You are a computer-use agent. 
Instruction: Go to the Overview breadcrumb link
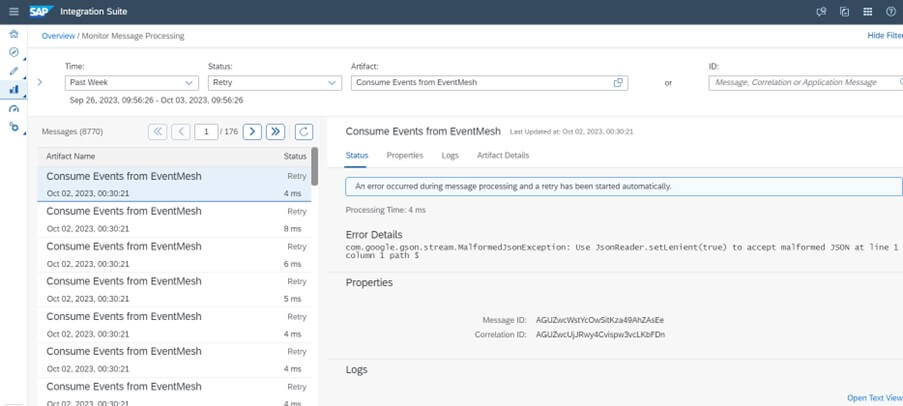(58, 36)
